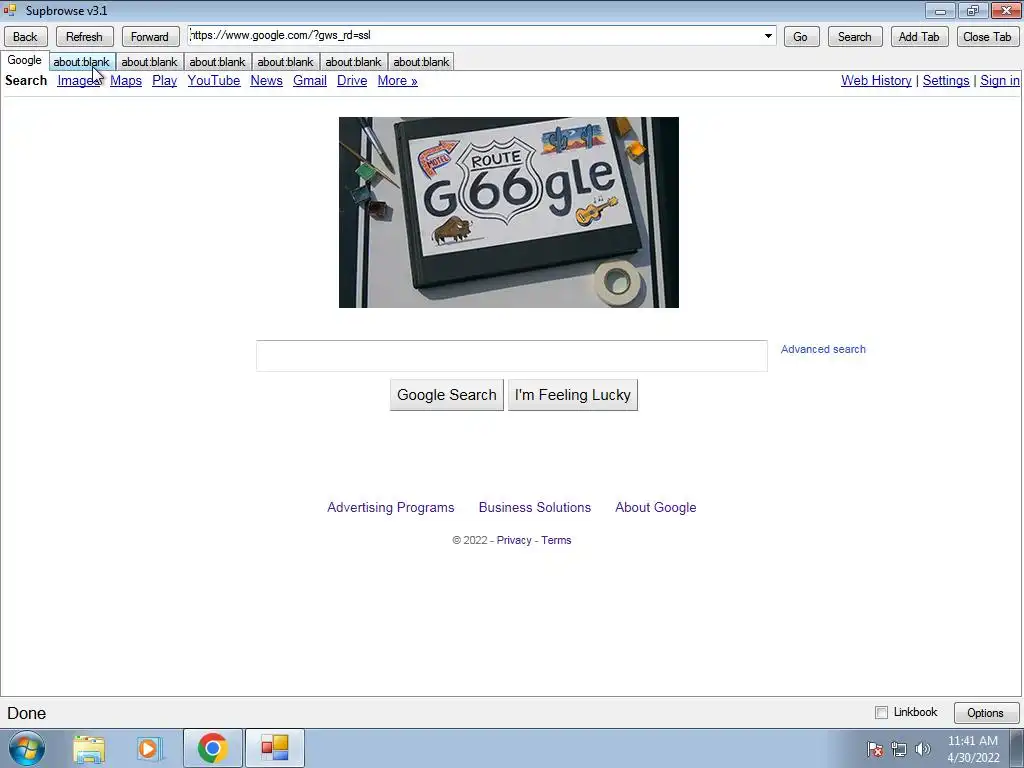1024x768 pixels.
Task: Click the Forward navigation button
Action: click(x=150, y=37)
